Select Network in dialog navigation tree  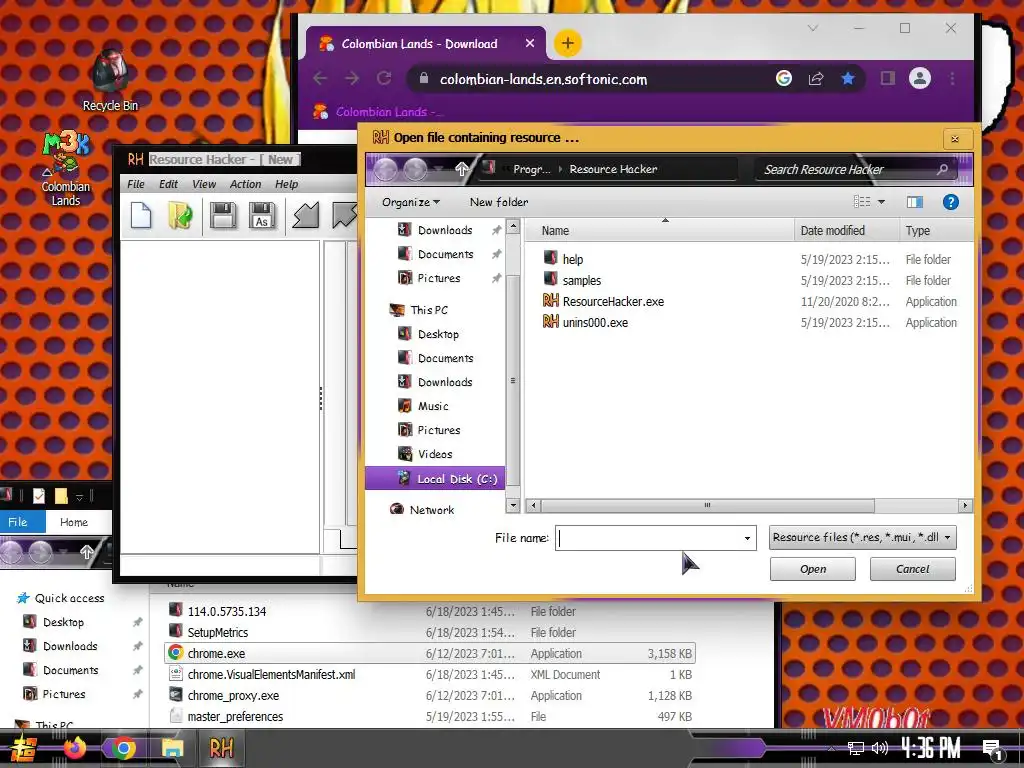[422, 510]
